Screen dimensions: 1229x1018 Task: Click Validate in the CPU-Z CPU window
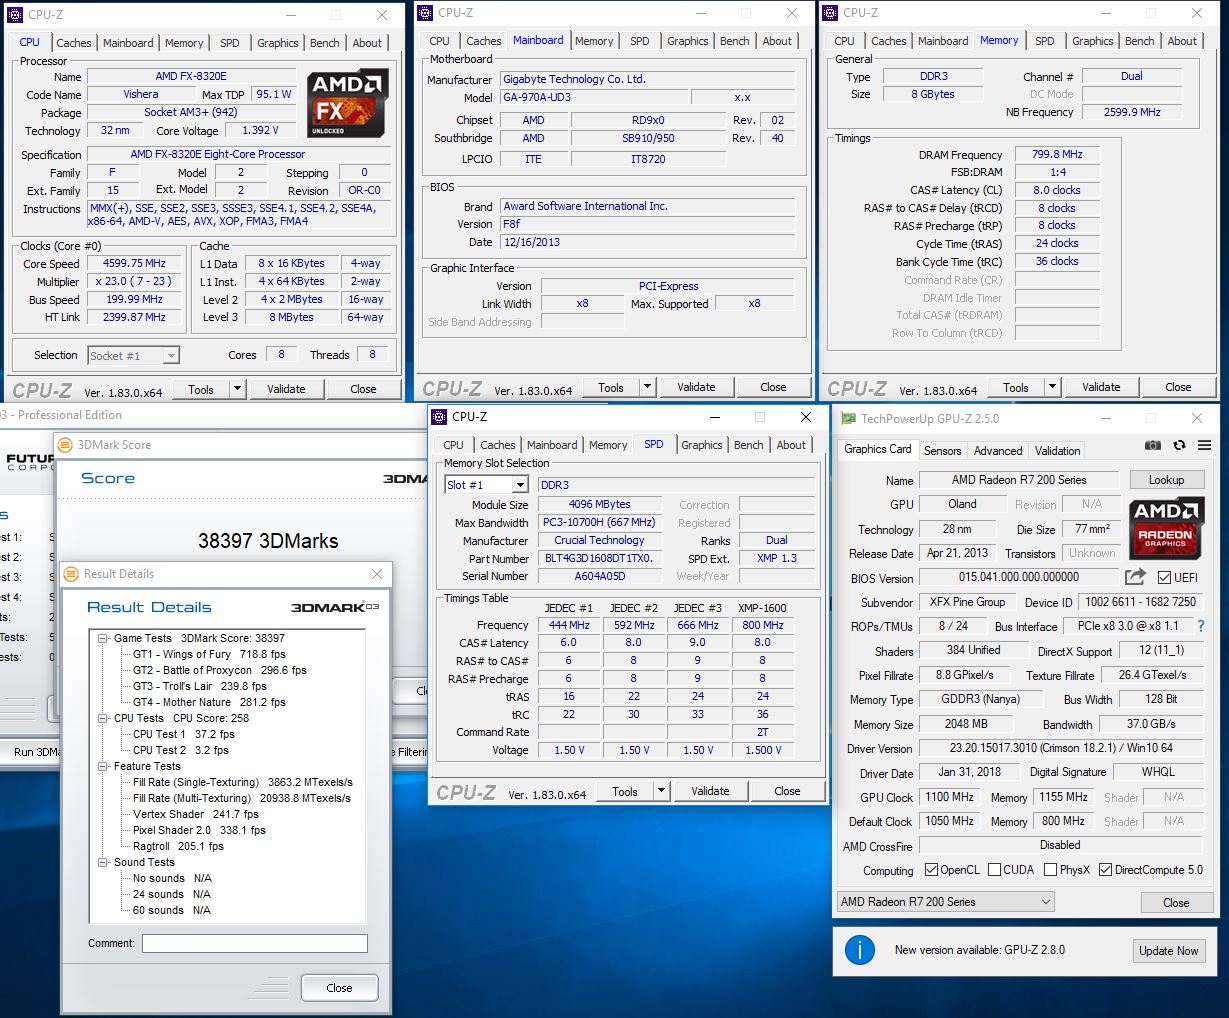click(x=286, y=389)
